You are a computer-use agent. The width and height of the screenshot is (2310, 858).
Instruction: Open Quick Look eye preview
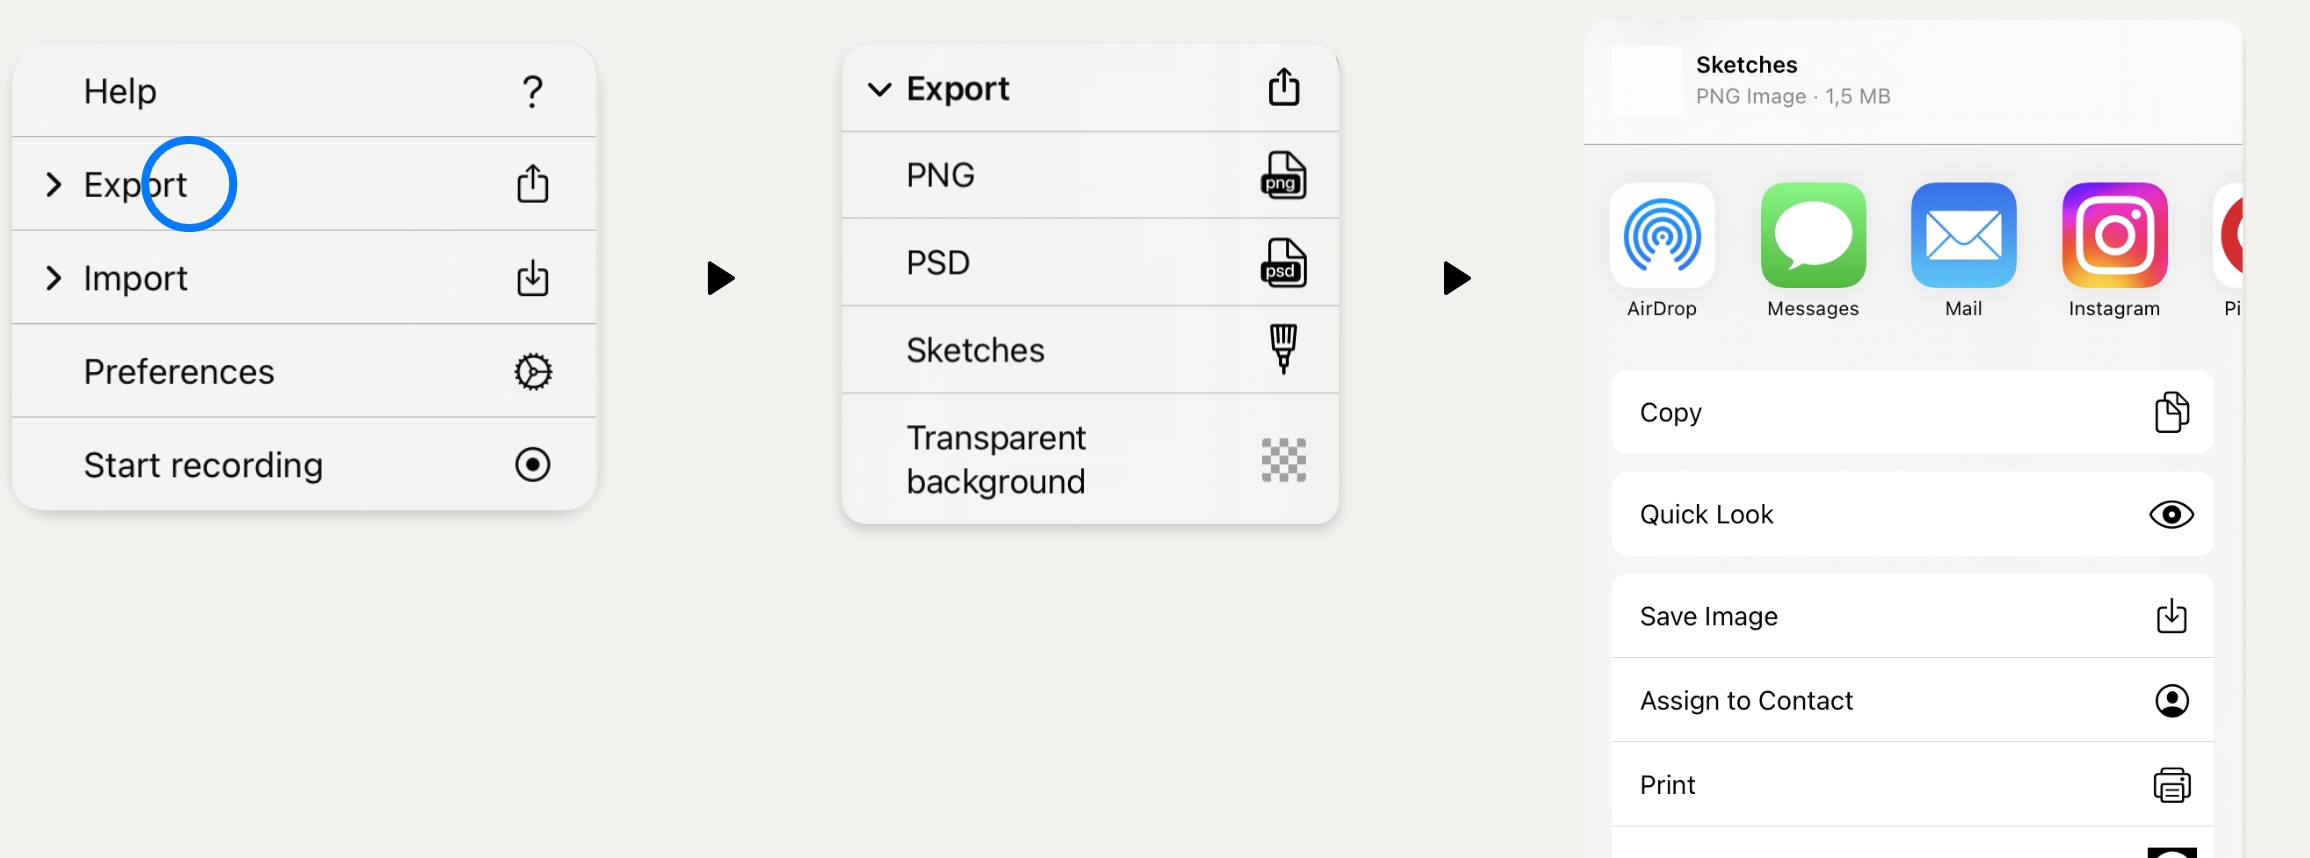point(2171,514)
